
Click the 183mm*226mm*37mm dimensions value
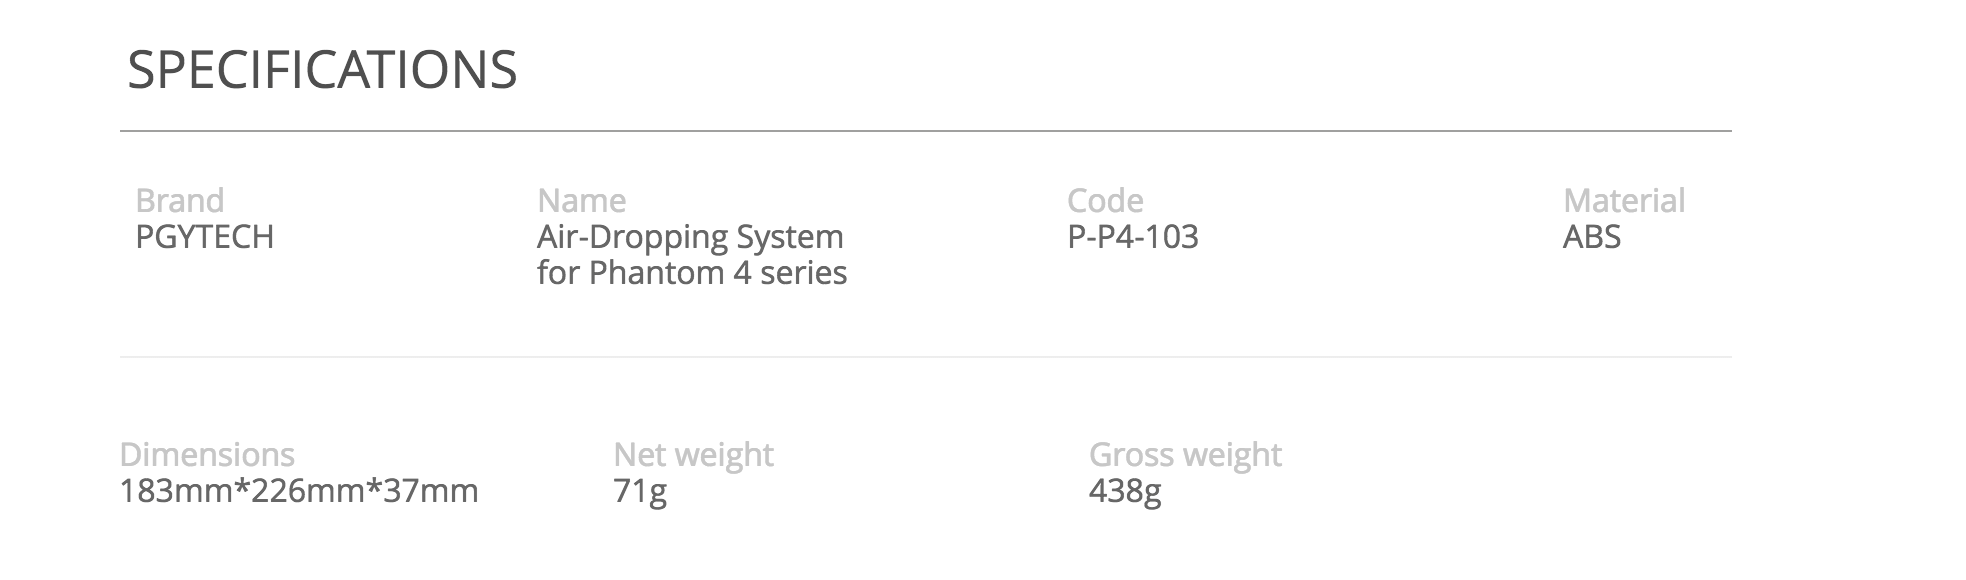pyautogui.click(x=299, y=491)
